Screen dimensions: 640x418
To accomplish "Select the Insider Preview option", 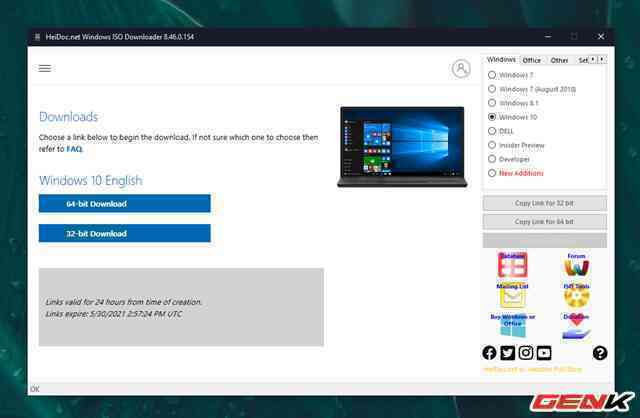I will [492, 145].
